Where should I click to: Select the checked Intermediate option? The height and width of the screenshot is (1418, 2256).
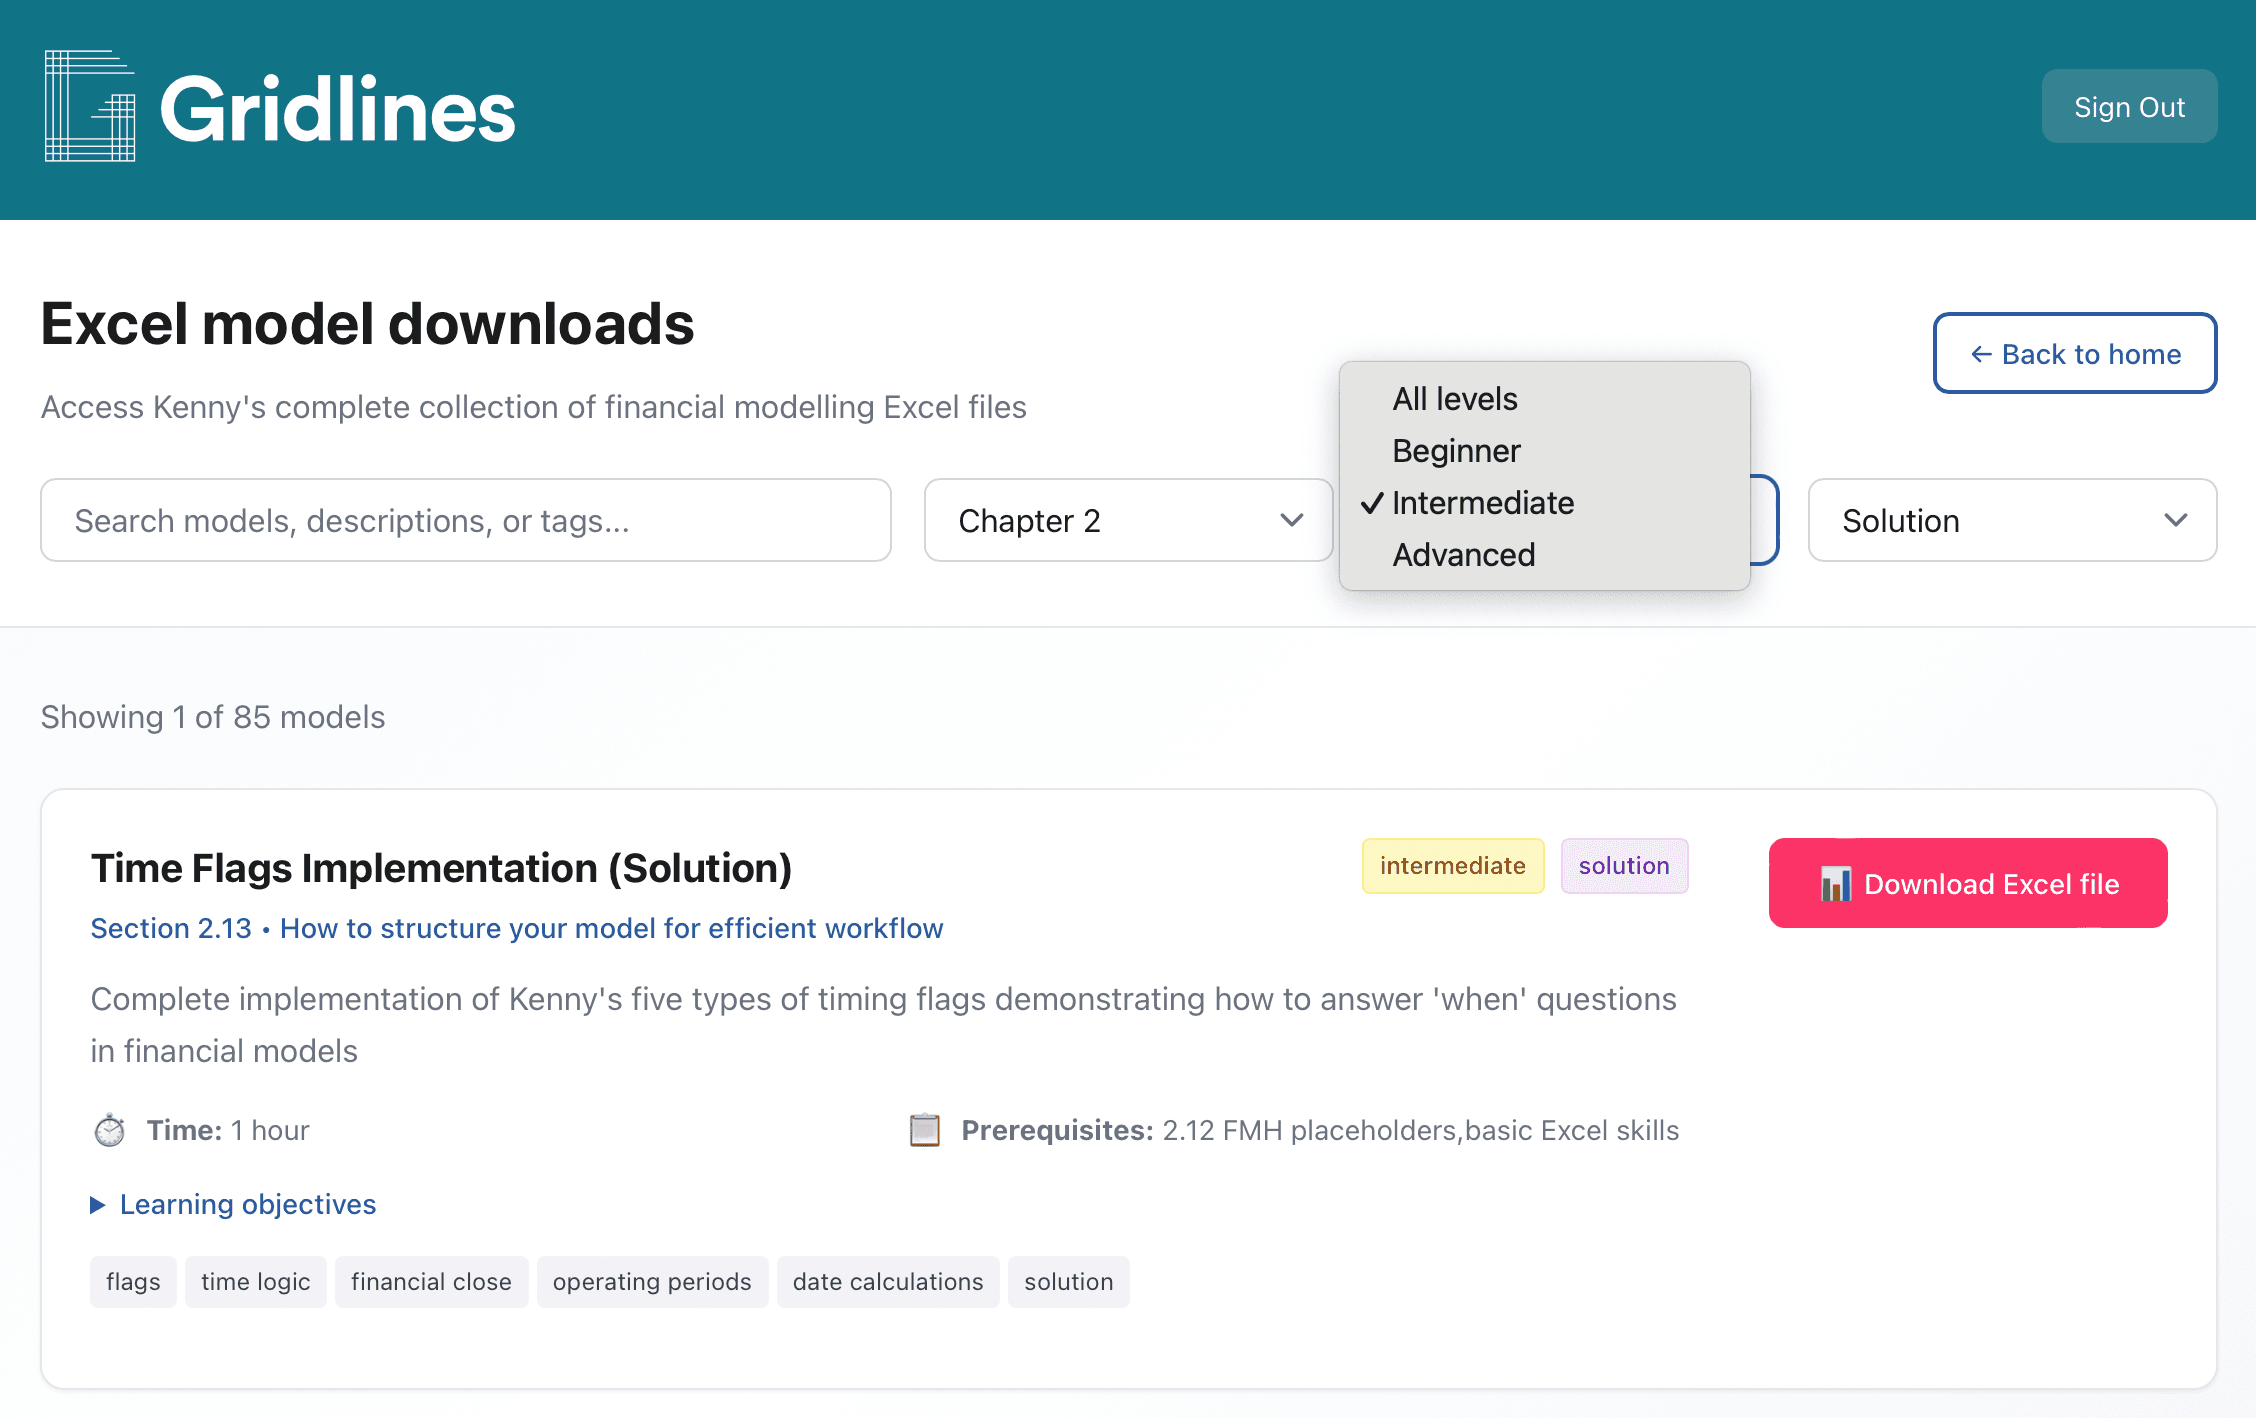(1482, 503)
